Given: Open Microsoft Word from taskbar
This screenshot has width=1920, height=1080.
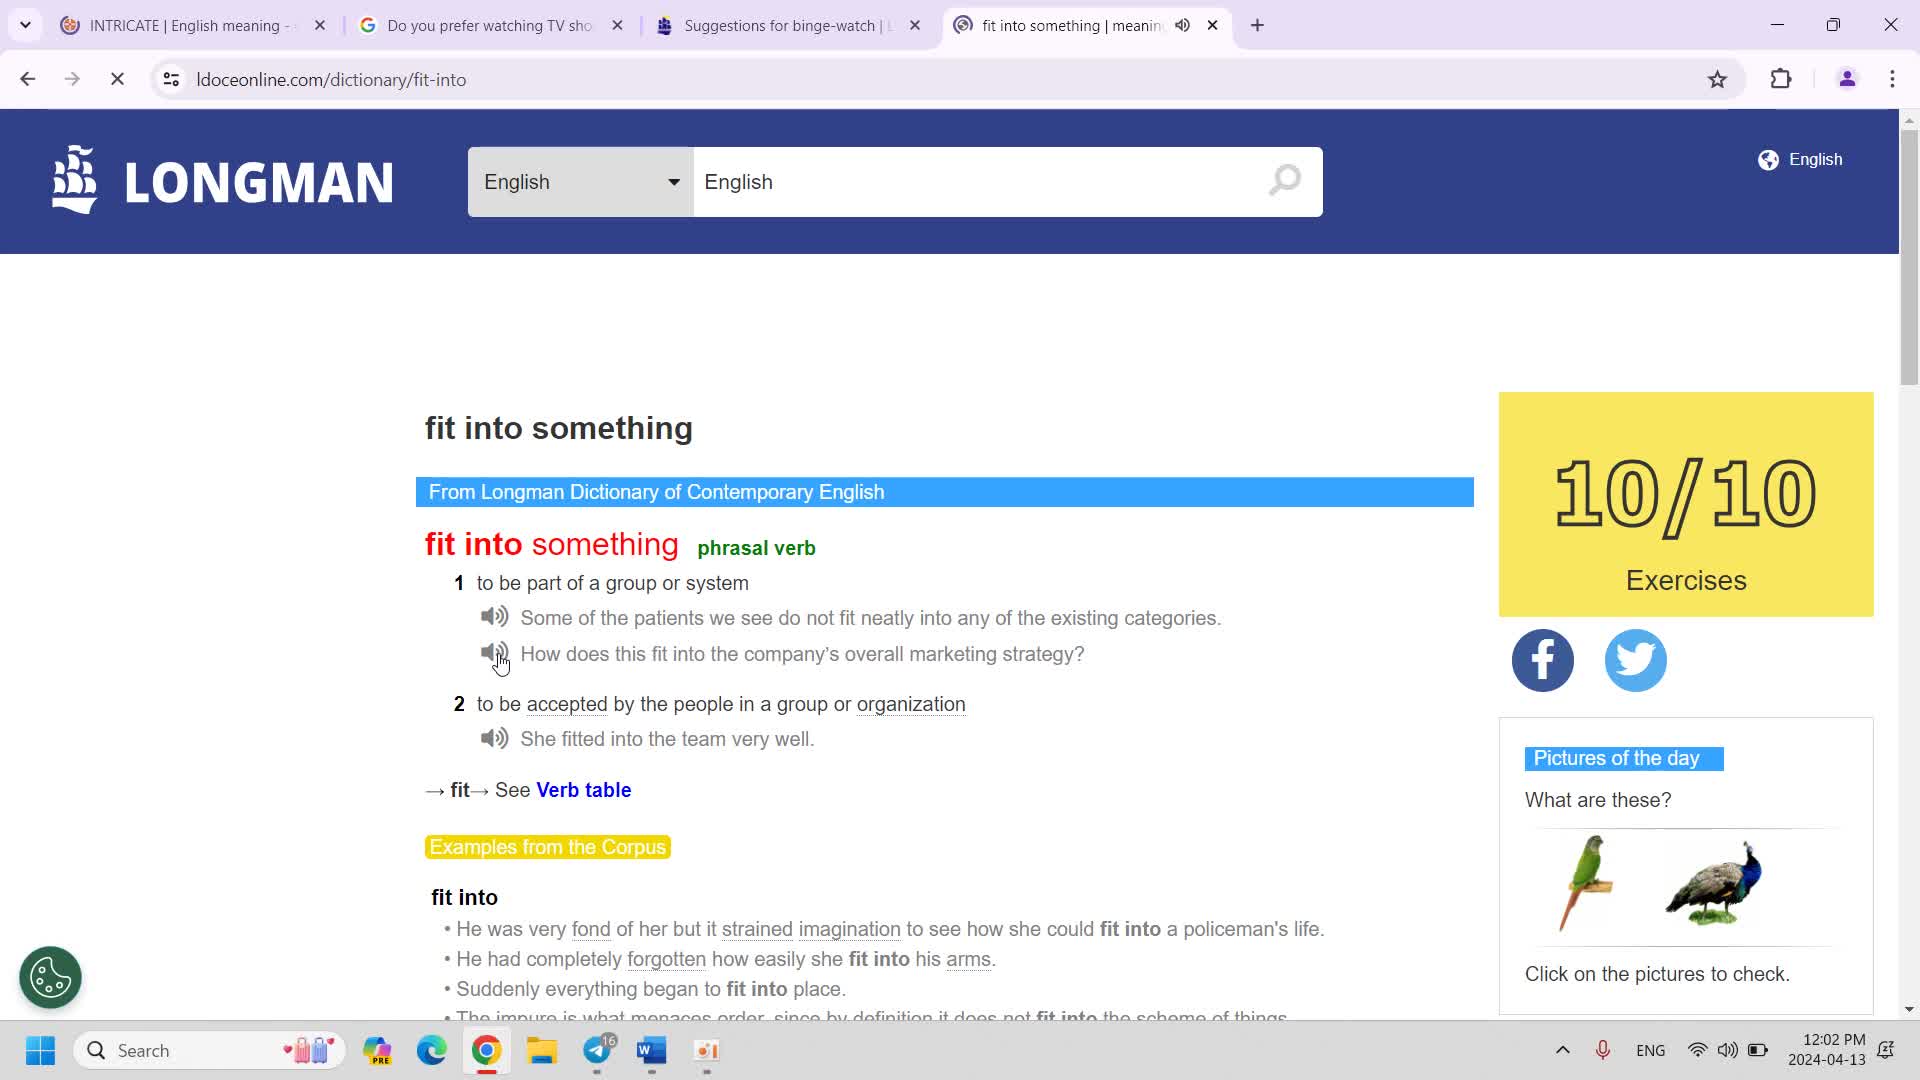Looking at the screenshot, I should (x=651, y=1050).
